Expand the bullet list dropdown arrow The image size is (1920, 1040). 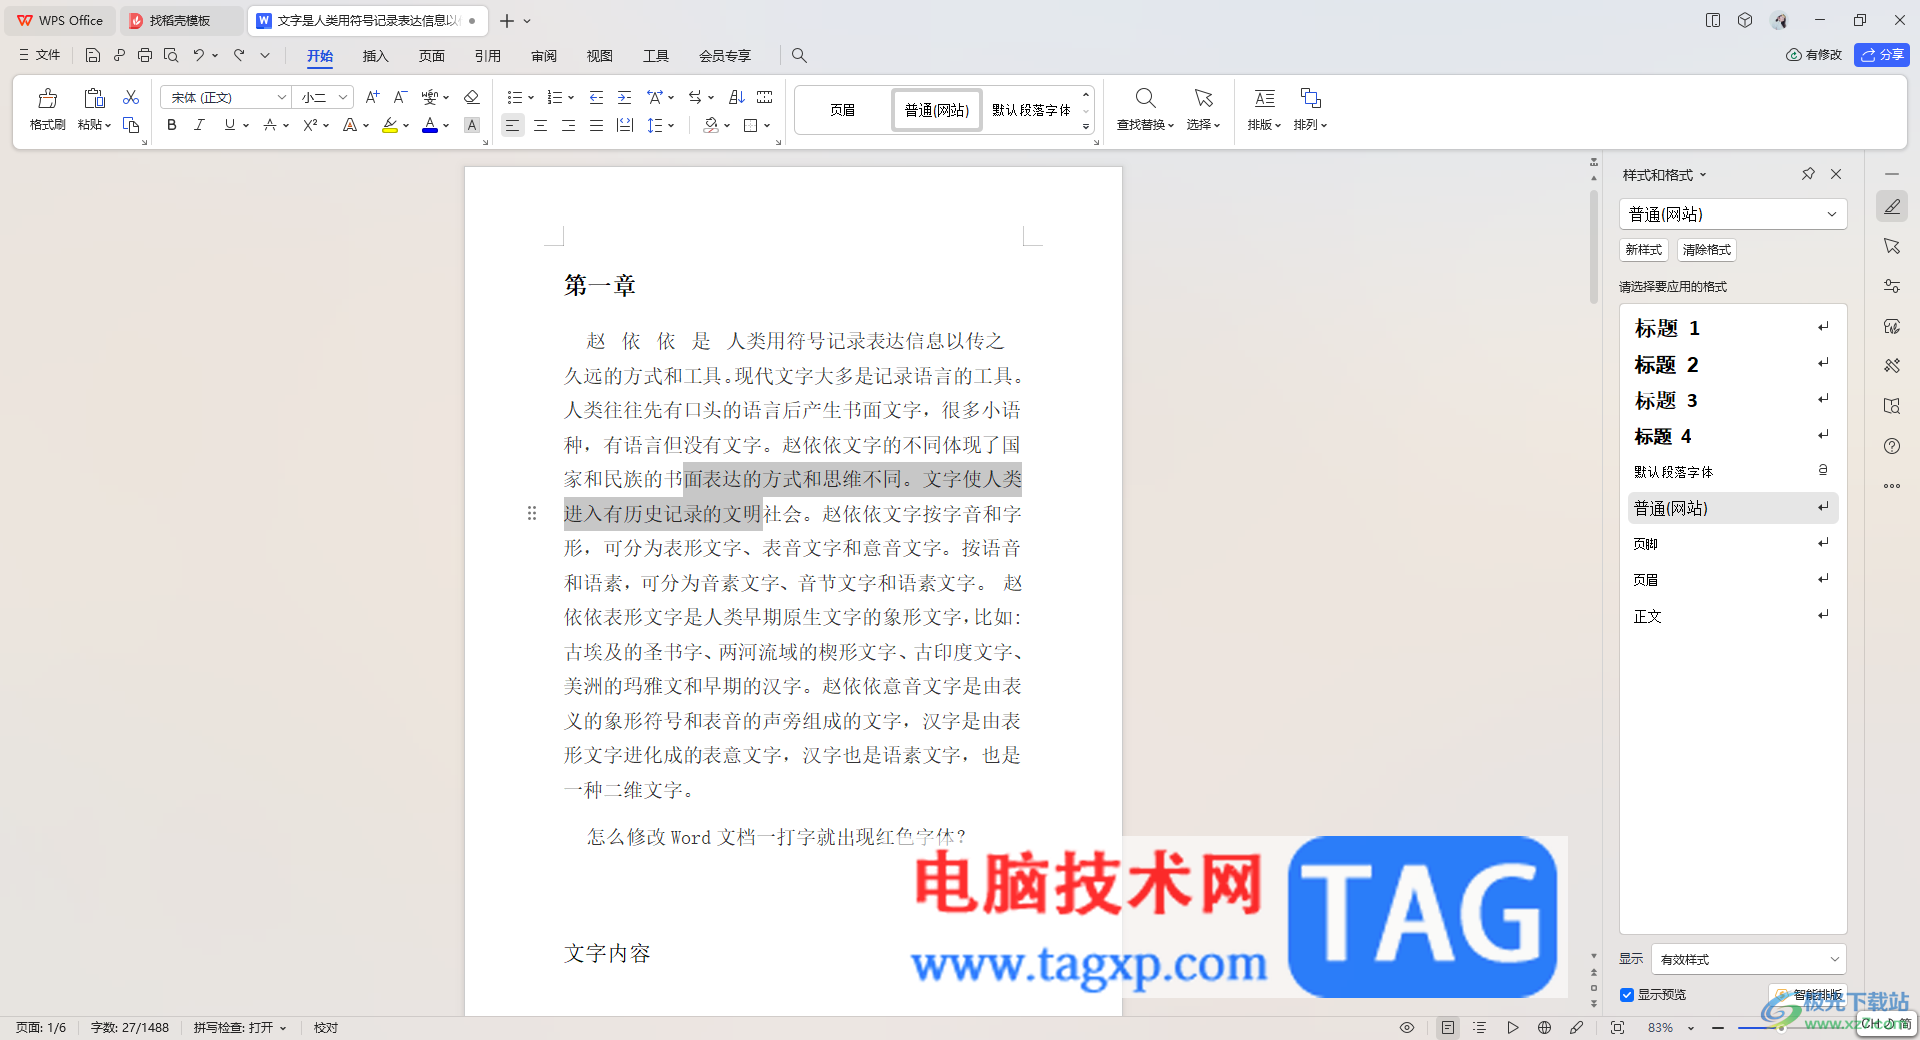pyautogui.click(x=531, y=98)
